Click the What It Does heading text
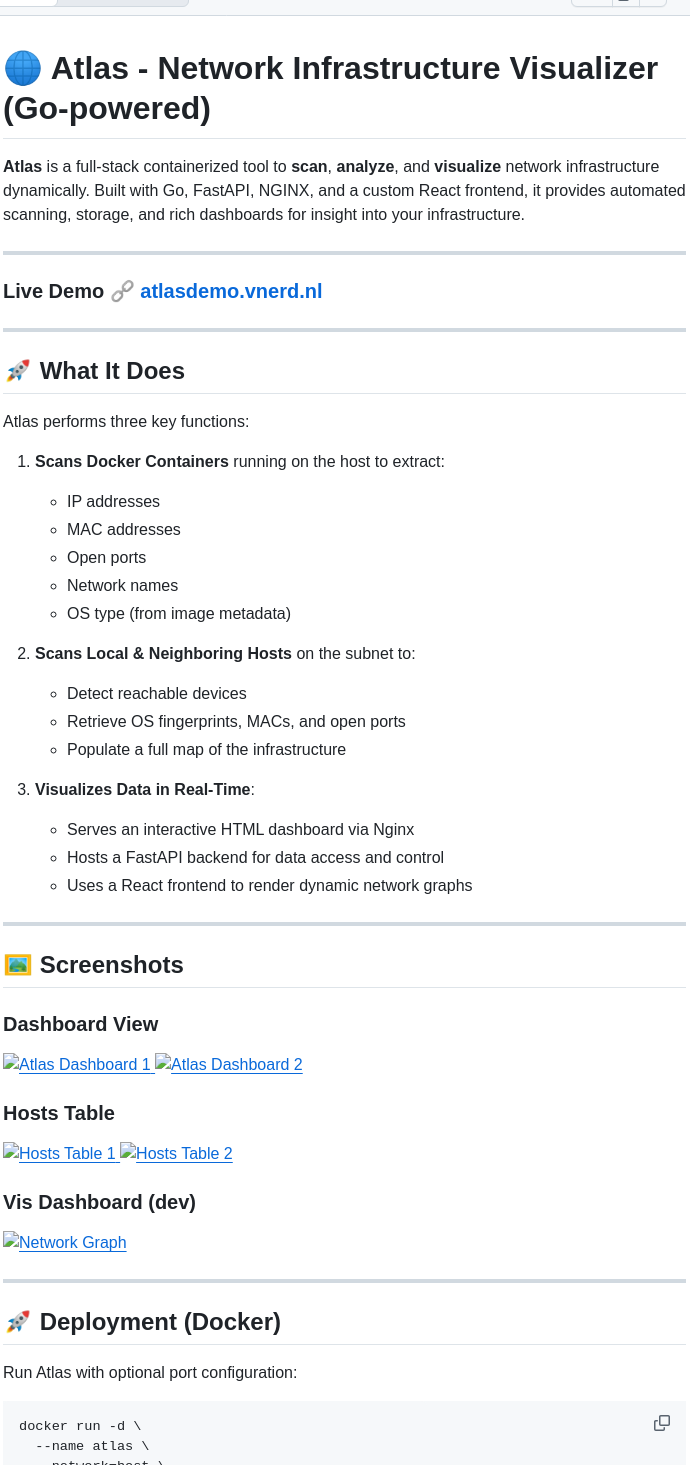 coord(112,371)
